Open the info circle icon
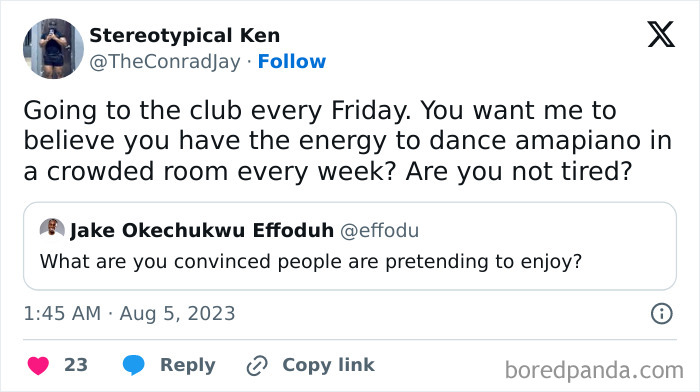 pyautogui.click(x=661, y=313)
